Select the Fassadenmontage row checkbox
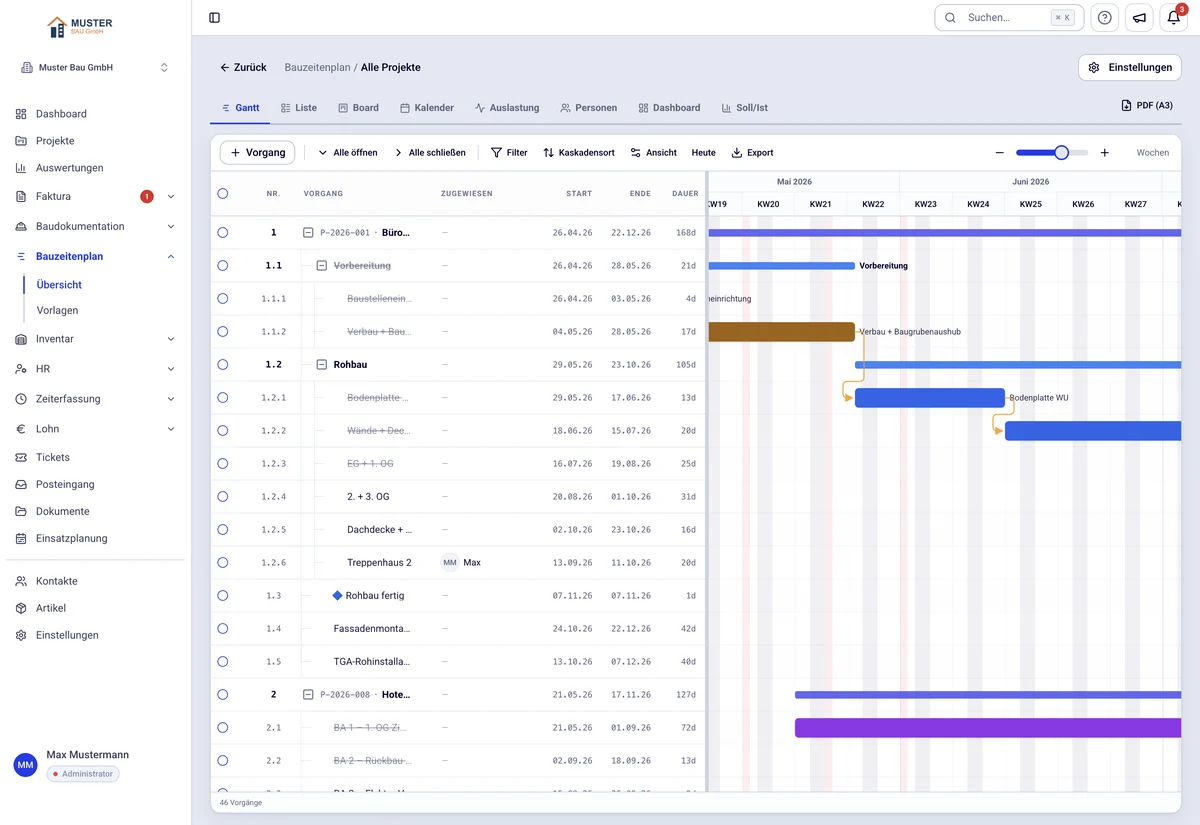 [222, 628]
